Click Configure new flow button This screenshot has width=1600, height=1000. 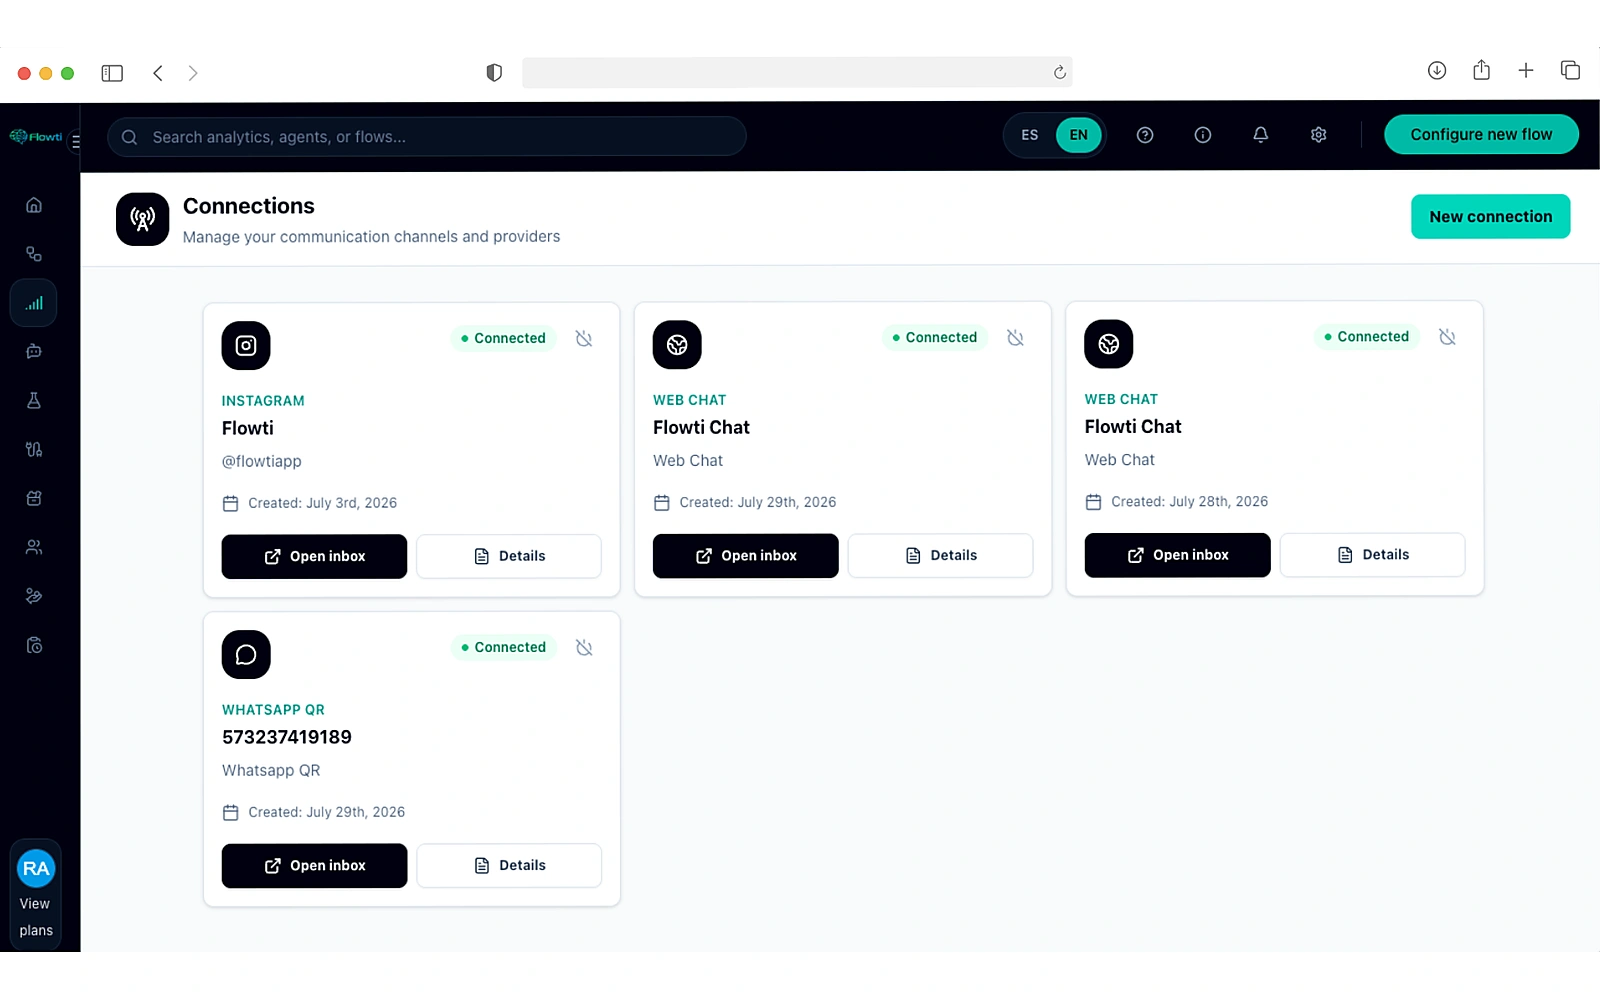[1481, 134]
